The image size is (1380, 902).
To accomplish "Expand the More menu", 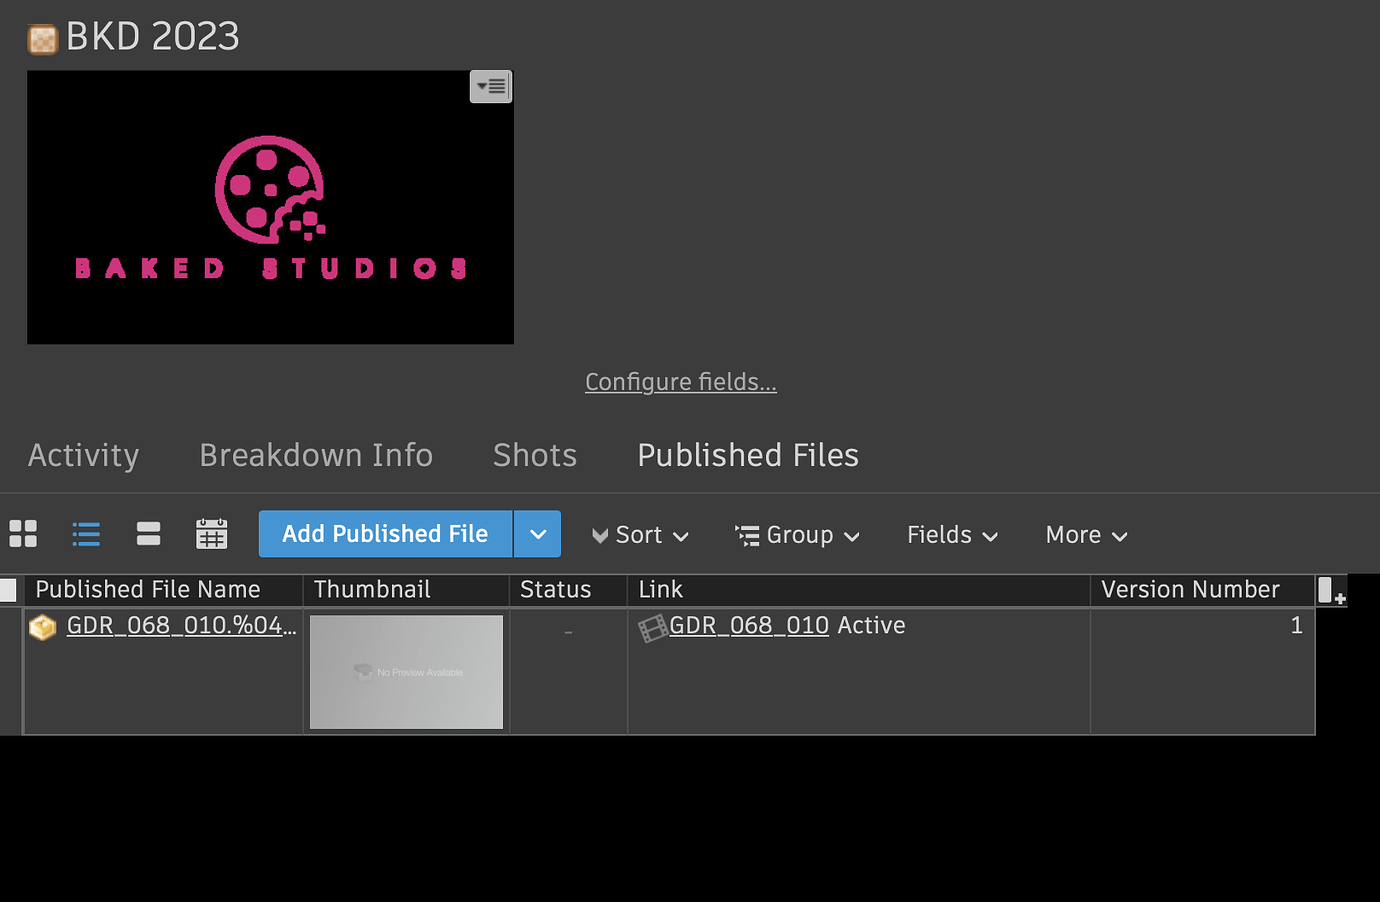I will pos(1084,534).
